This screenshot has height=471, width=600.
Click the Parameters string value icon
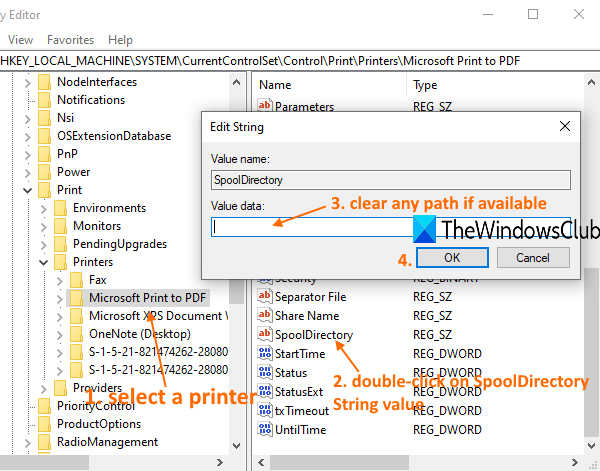point(265,105)
